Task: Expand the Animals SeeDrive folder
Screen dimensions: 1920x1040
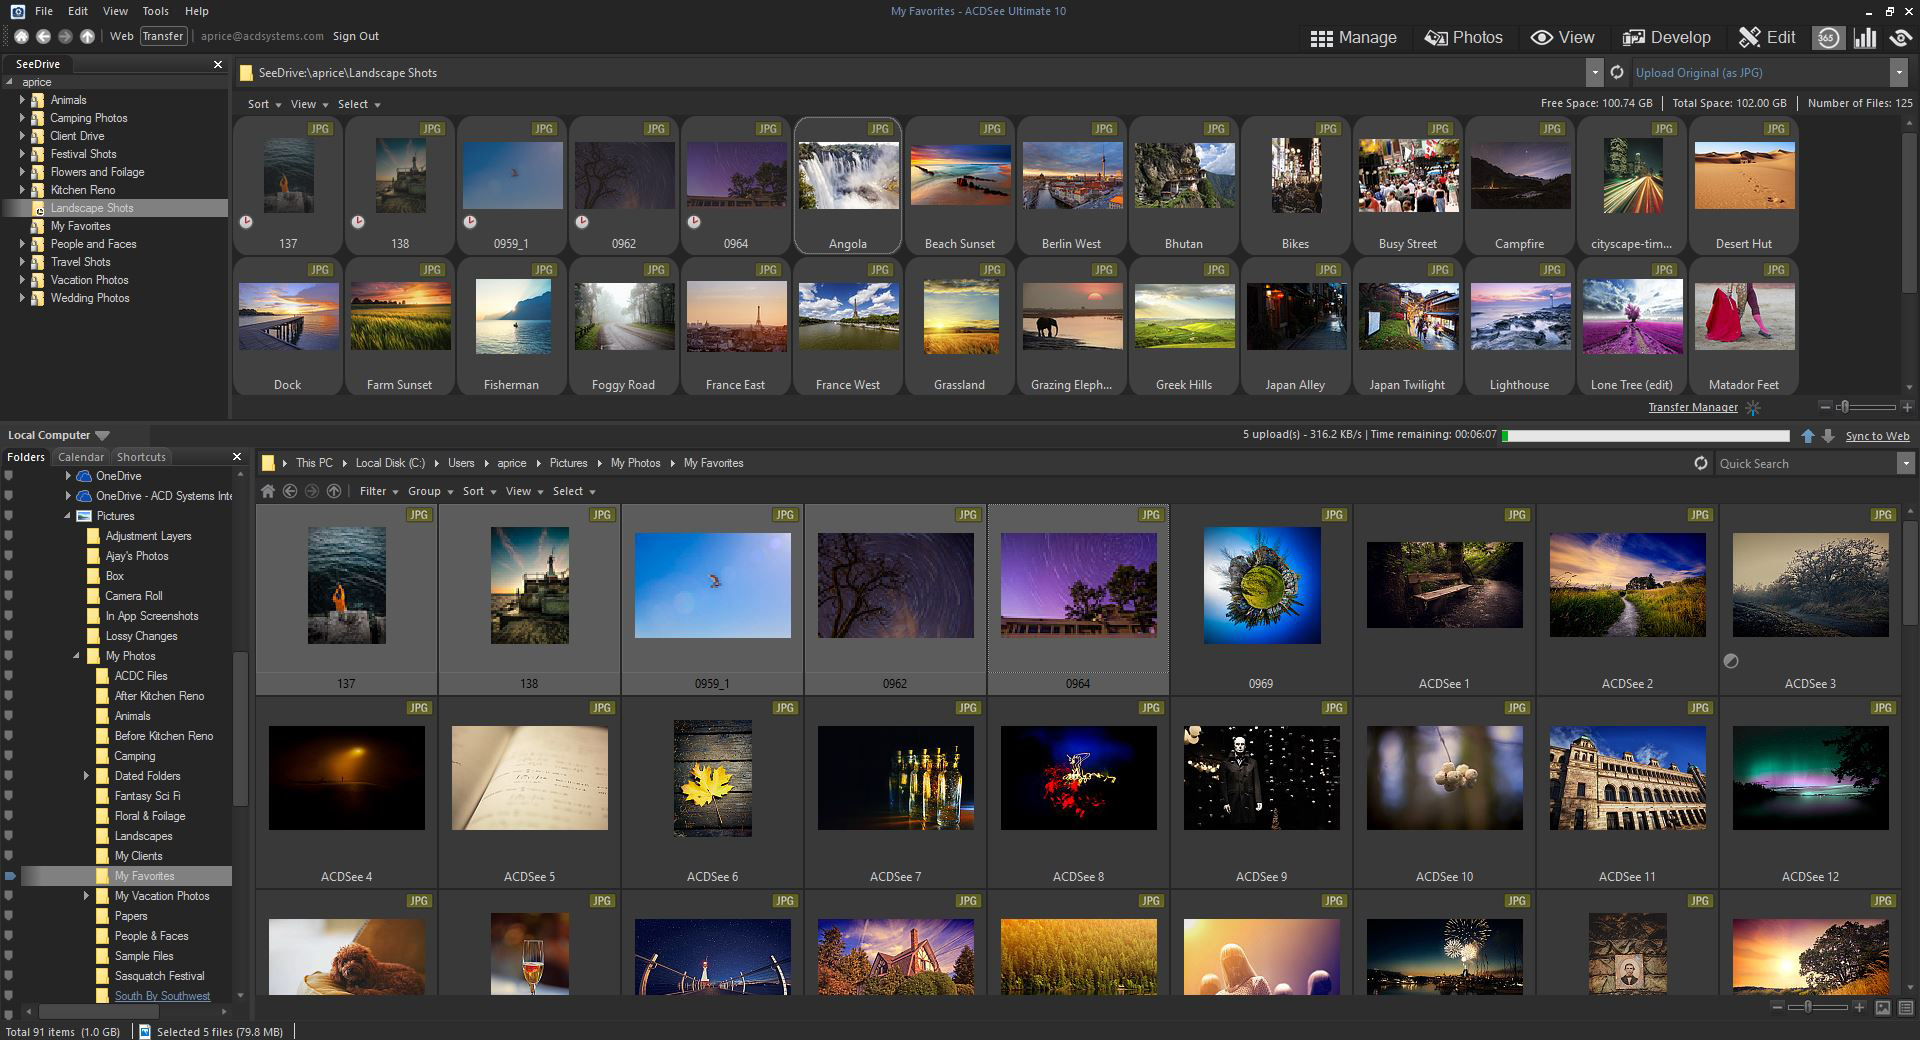Action: pyautogui.click(x=22, y=100)
